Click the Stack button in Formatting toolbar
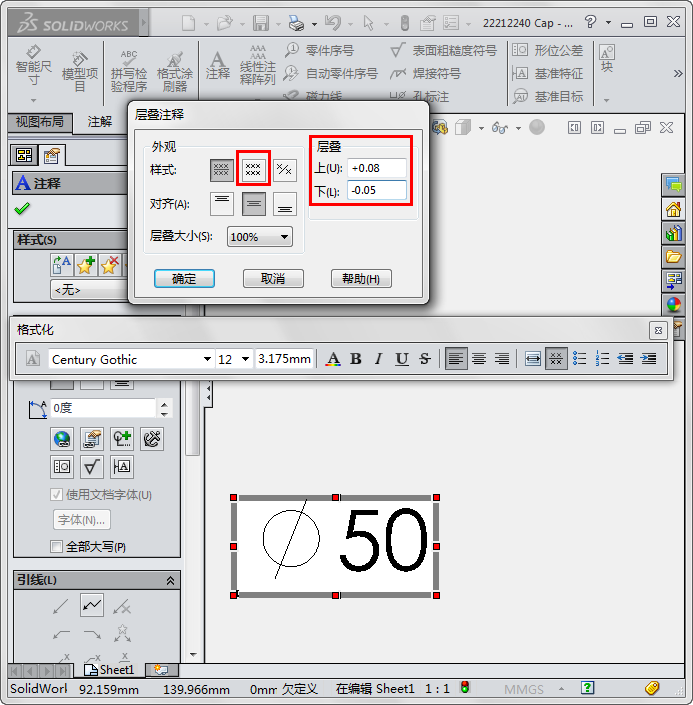The image size is (693, 705). point(556,359)
